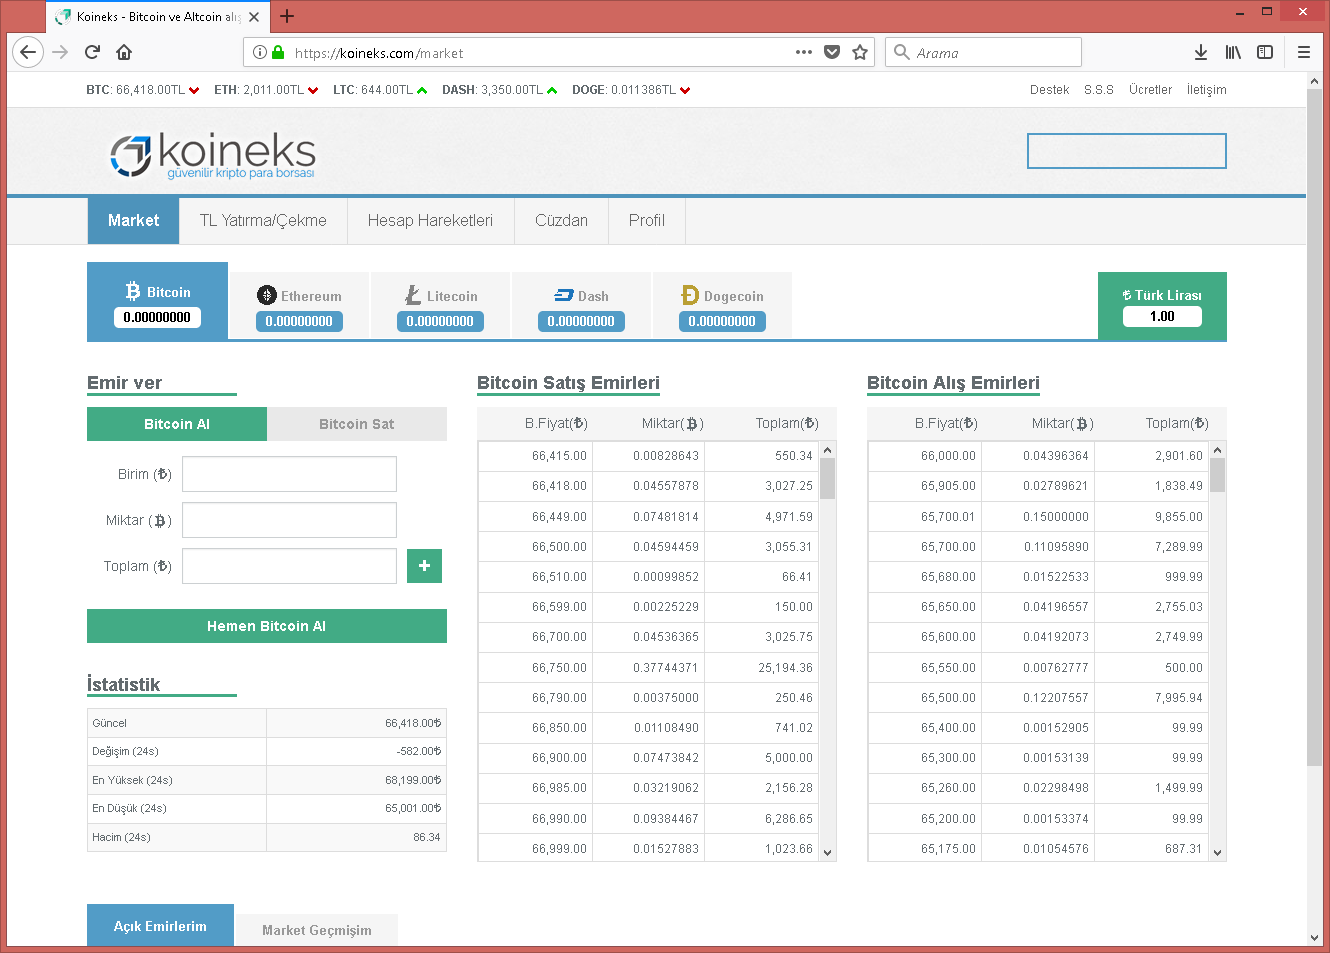Screen dimensions: 1330x953
Task: Open the Profil tab
Action: coord(646,221)
